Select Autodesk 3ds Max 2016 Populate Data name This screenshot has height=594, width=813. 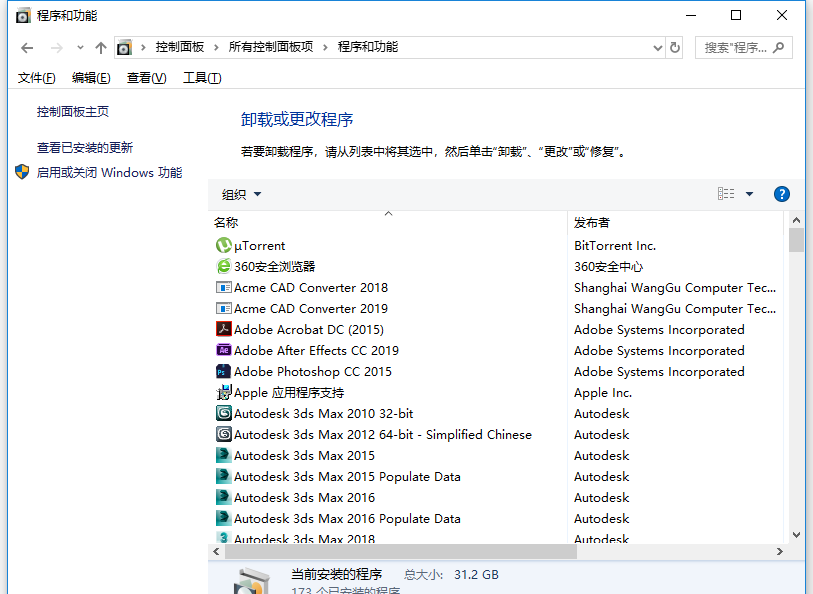(x=347, y=518)
